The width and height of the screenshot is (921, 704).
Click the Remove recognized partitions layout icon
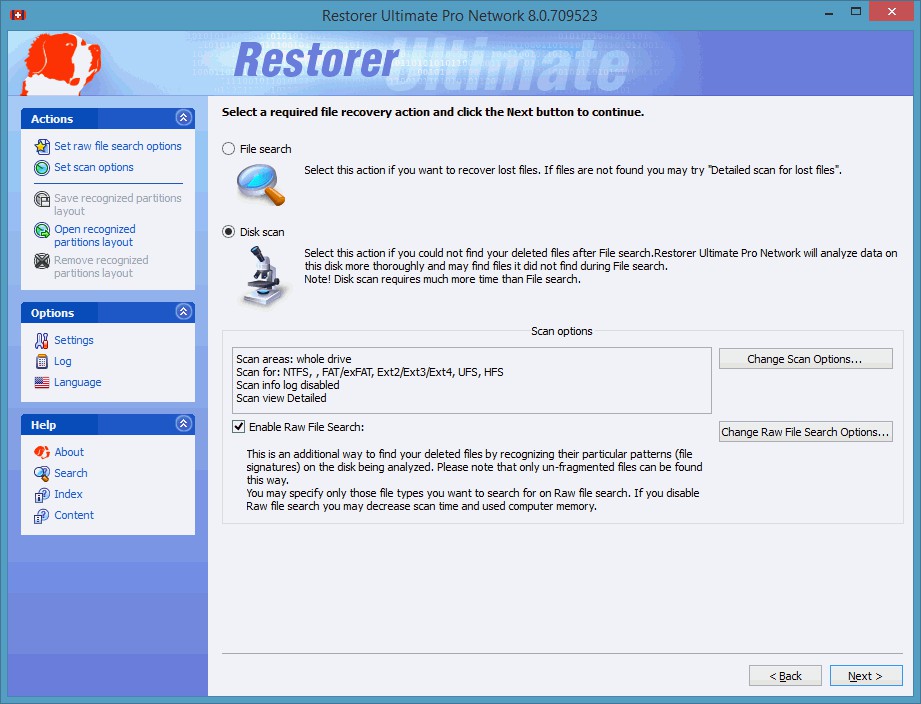(x=42, y=261)
